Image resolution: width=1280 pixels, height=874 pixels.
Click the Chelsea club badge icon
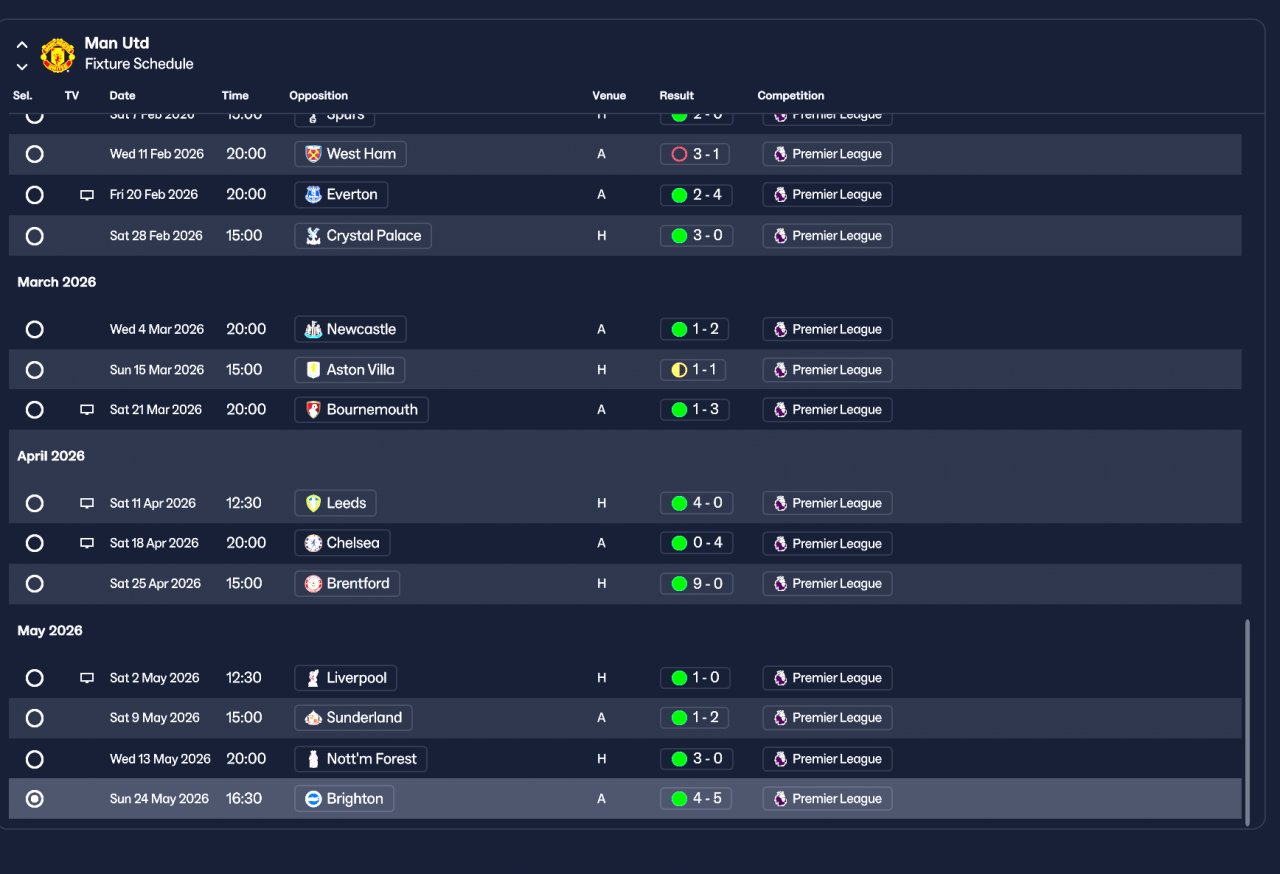tap(313, 544)
